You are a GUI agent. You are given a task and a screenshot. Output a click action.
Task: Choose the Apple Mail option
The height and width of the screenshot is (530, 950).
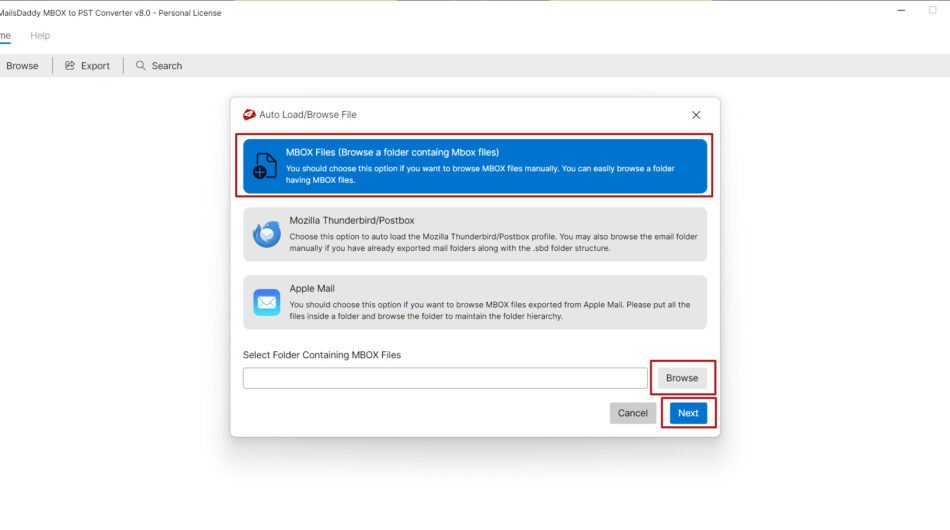click(474, 302)
